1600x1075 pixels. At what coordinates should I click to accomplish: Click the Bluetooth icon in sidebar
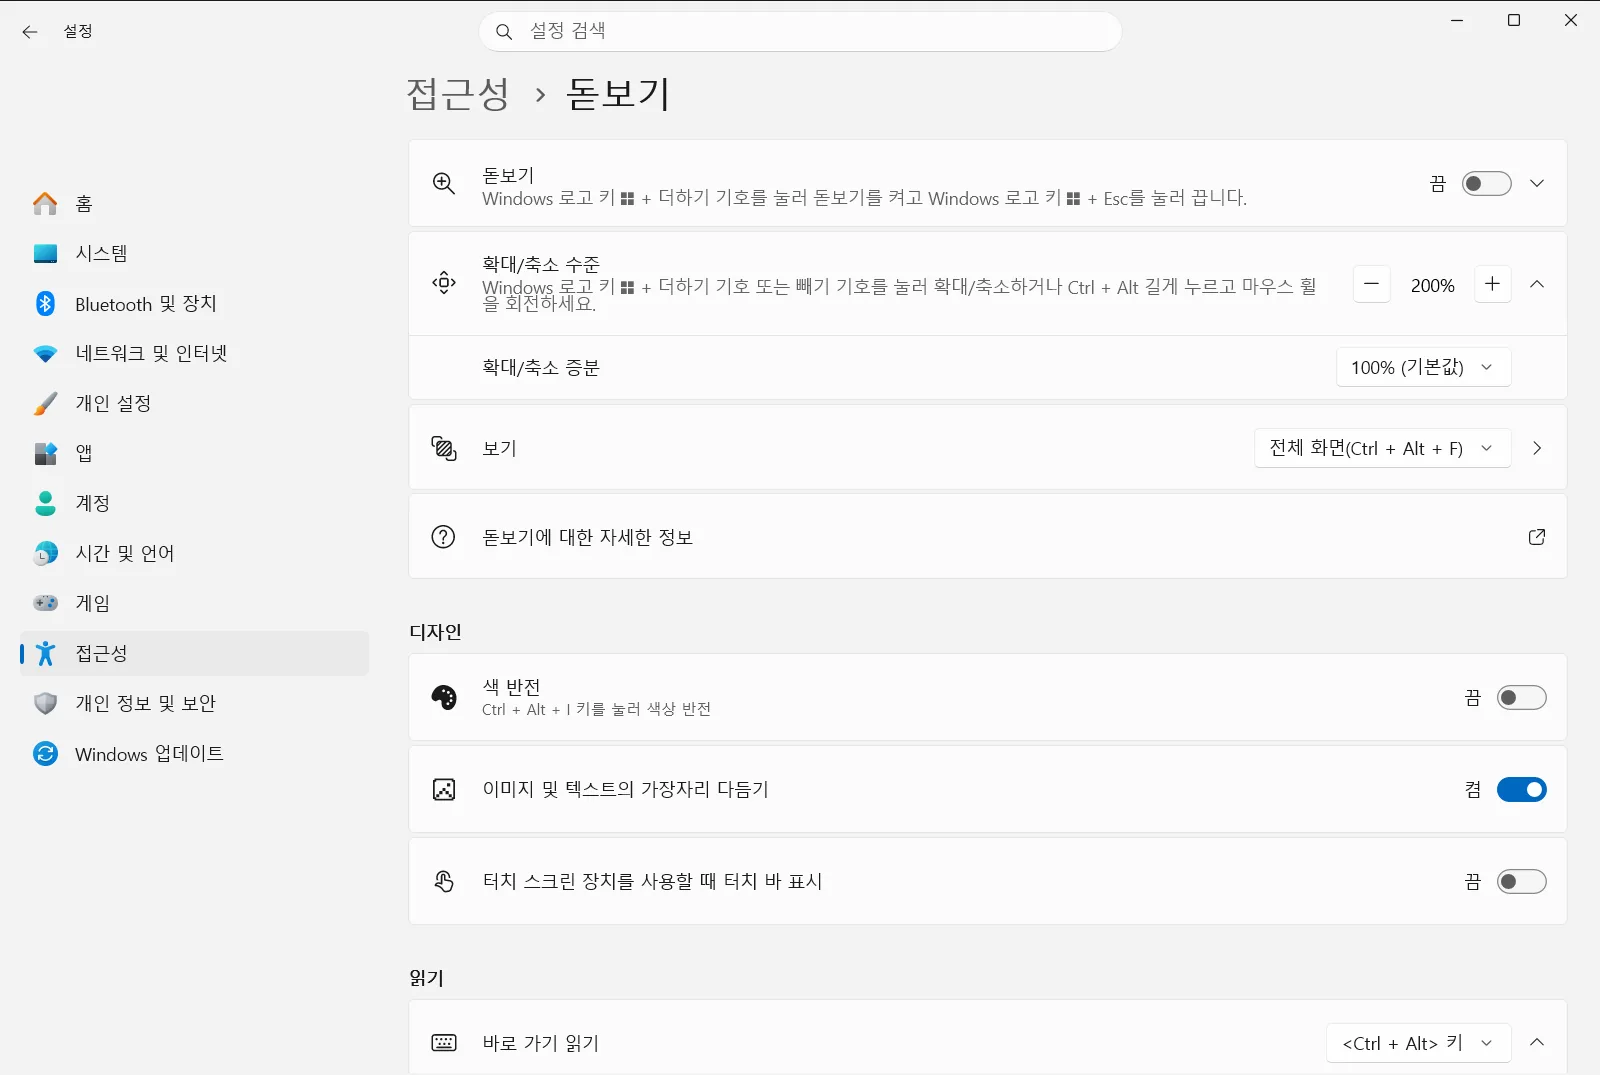[x=46, y=303]
